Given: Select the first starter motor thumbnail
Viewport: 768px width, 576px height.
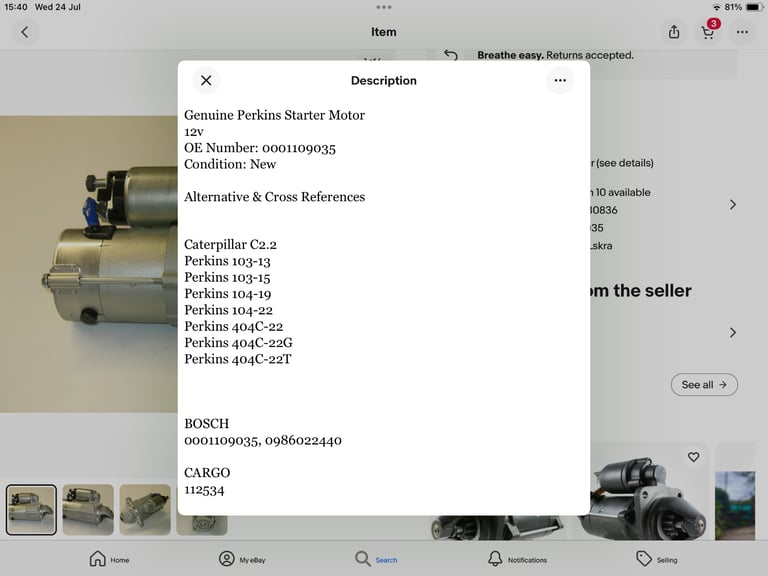Looking at the screenshot, I should click(x=31, y=510).
